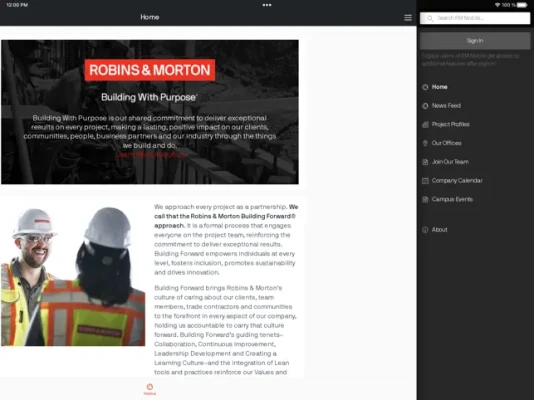Click the Join Our Team icon
Image resolution: width=534 pixels, height=400 pixels.
[425, 162]
